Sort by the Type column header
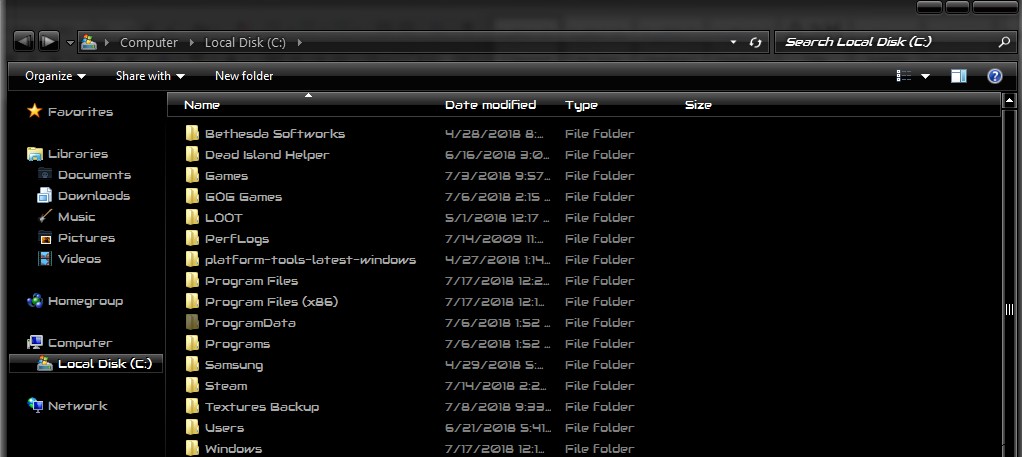Viewport: 1022px width, 457px height. point(581,105)
